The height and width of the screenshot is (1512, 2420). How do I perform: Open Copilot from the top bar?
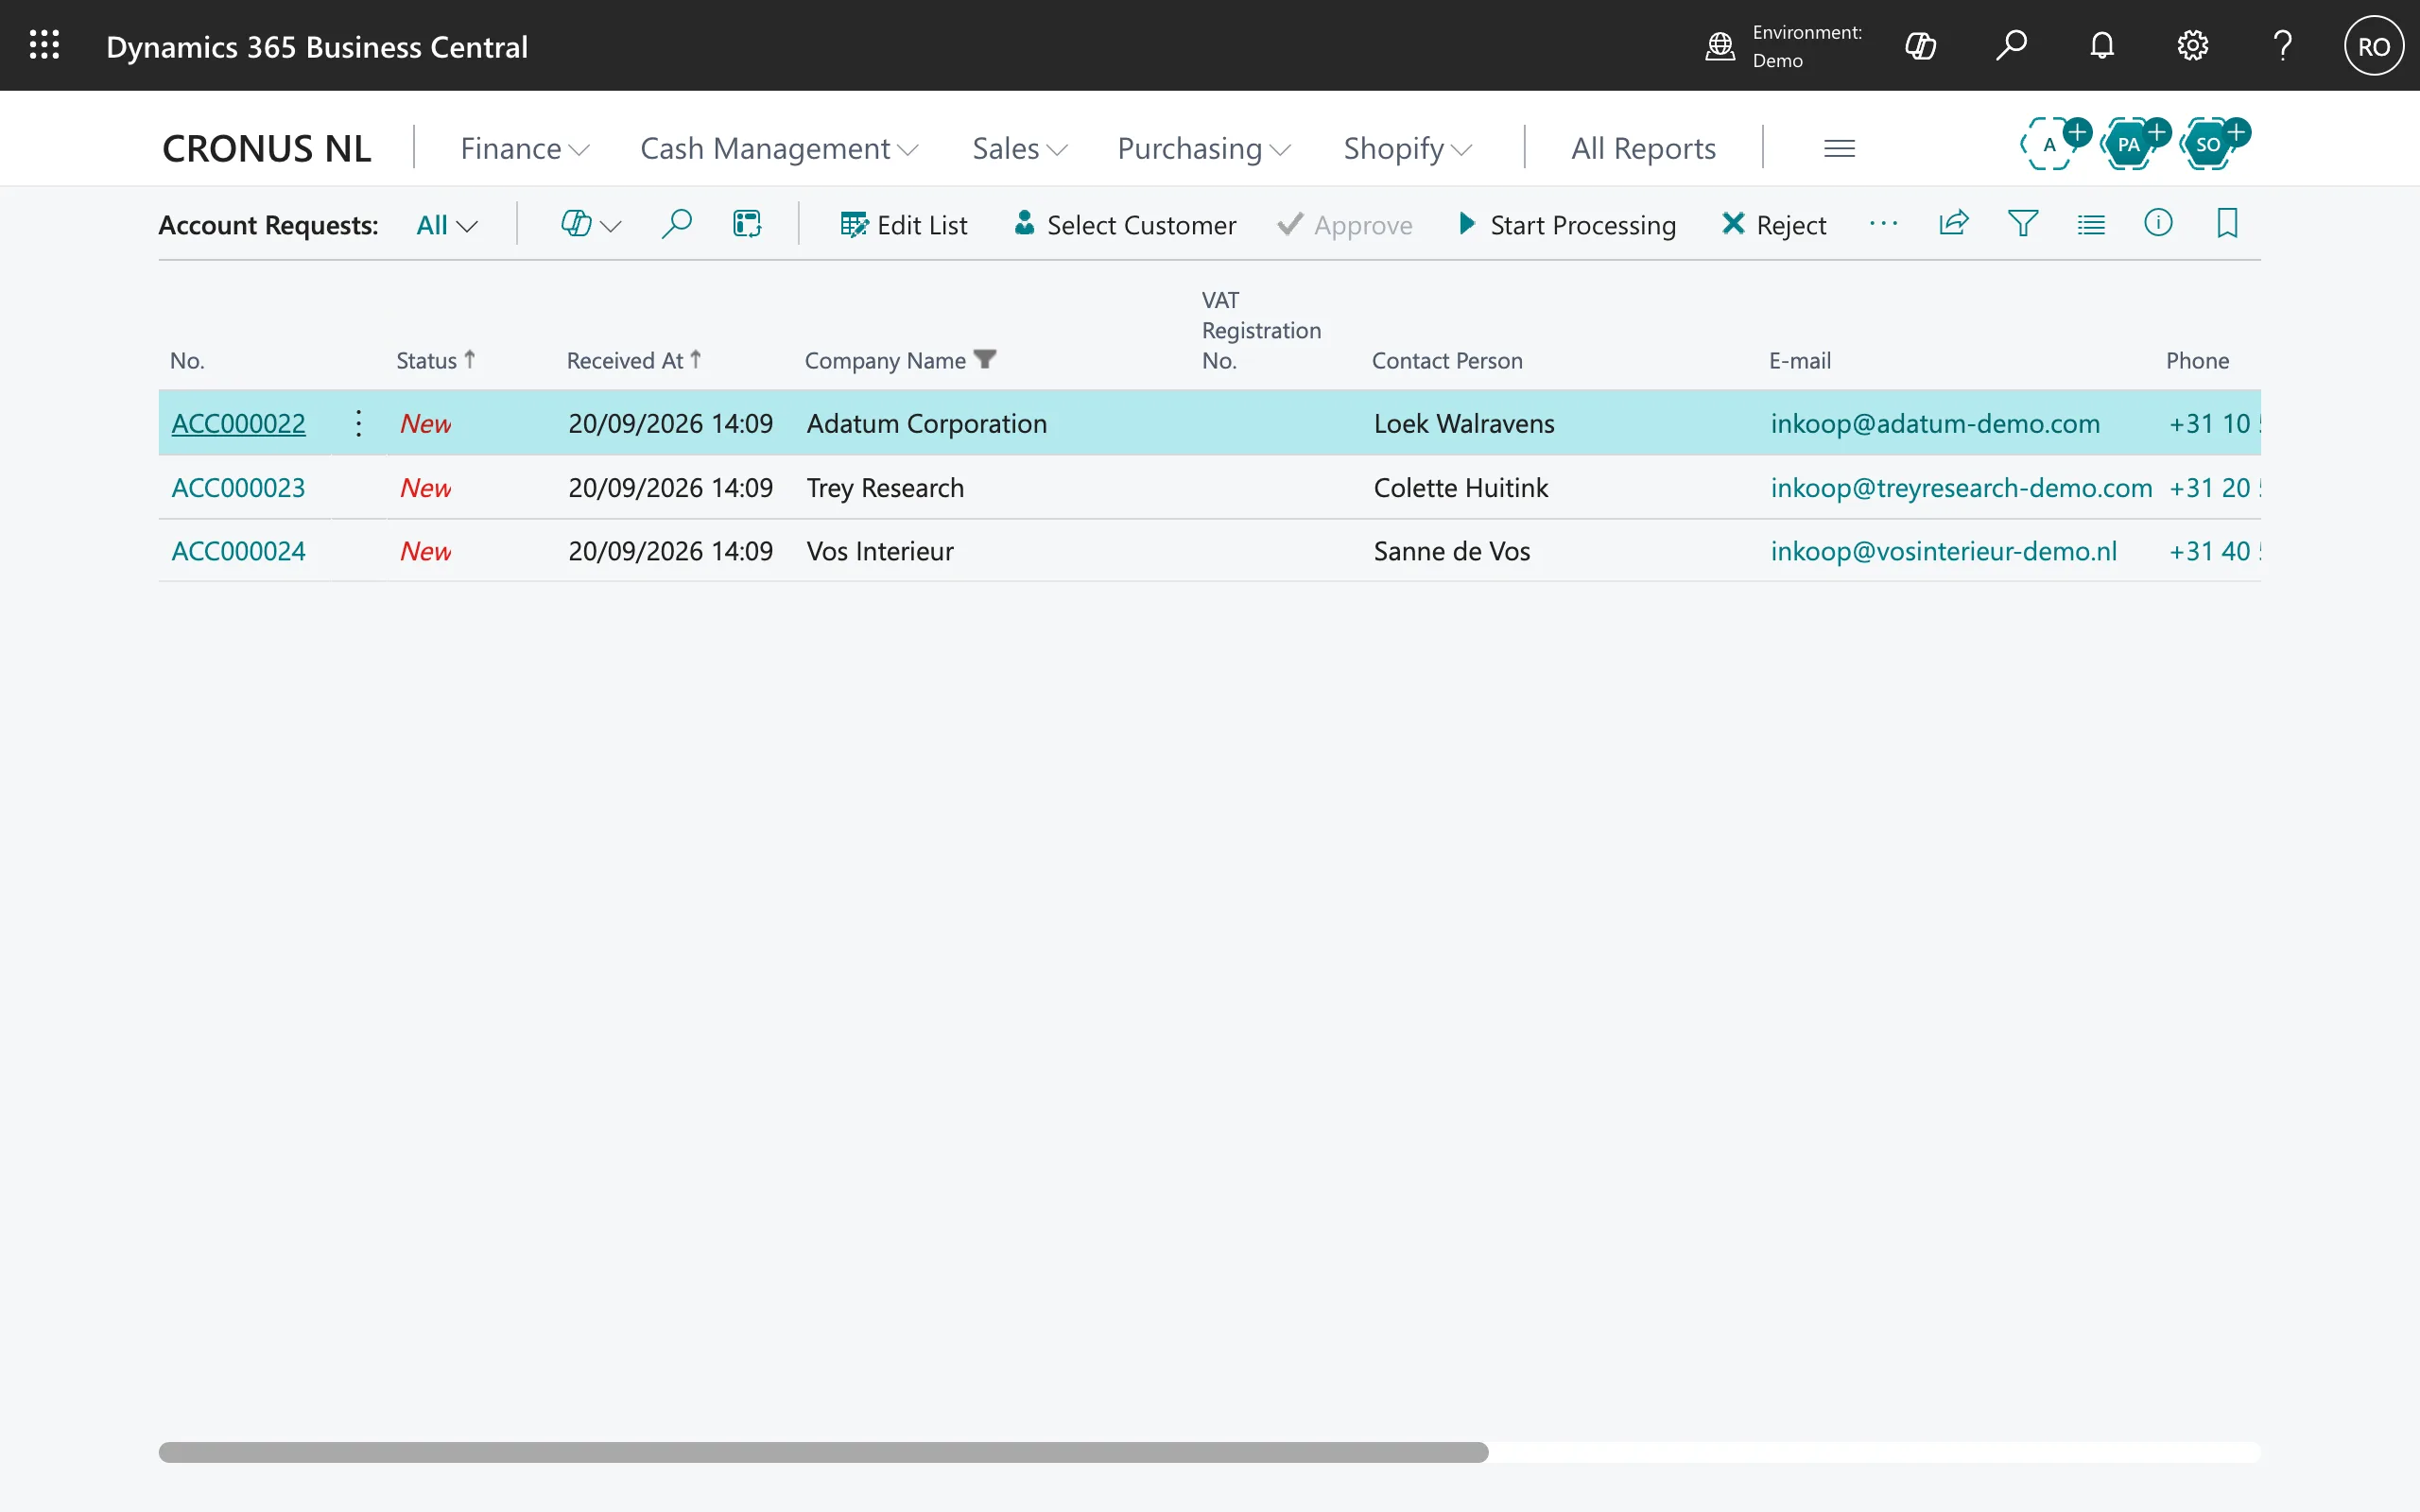(x=1920, y=46)
